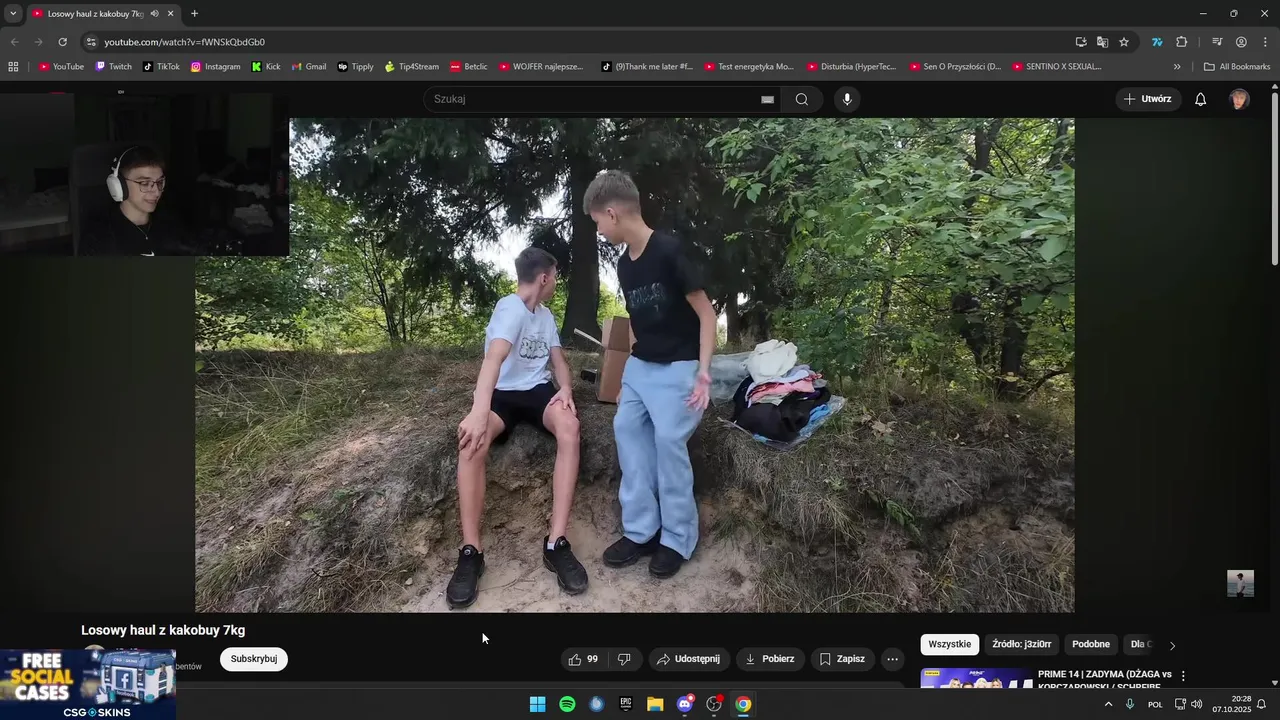The image size is (1280, 720).
Task: Open the Gmail bookmark
Action: tap(309, 67)
